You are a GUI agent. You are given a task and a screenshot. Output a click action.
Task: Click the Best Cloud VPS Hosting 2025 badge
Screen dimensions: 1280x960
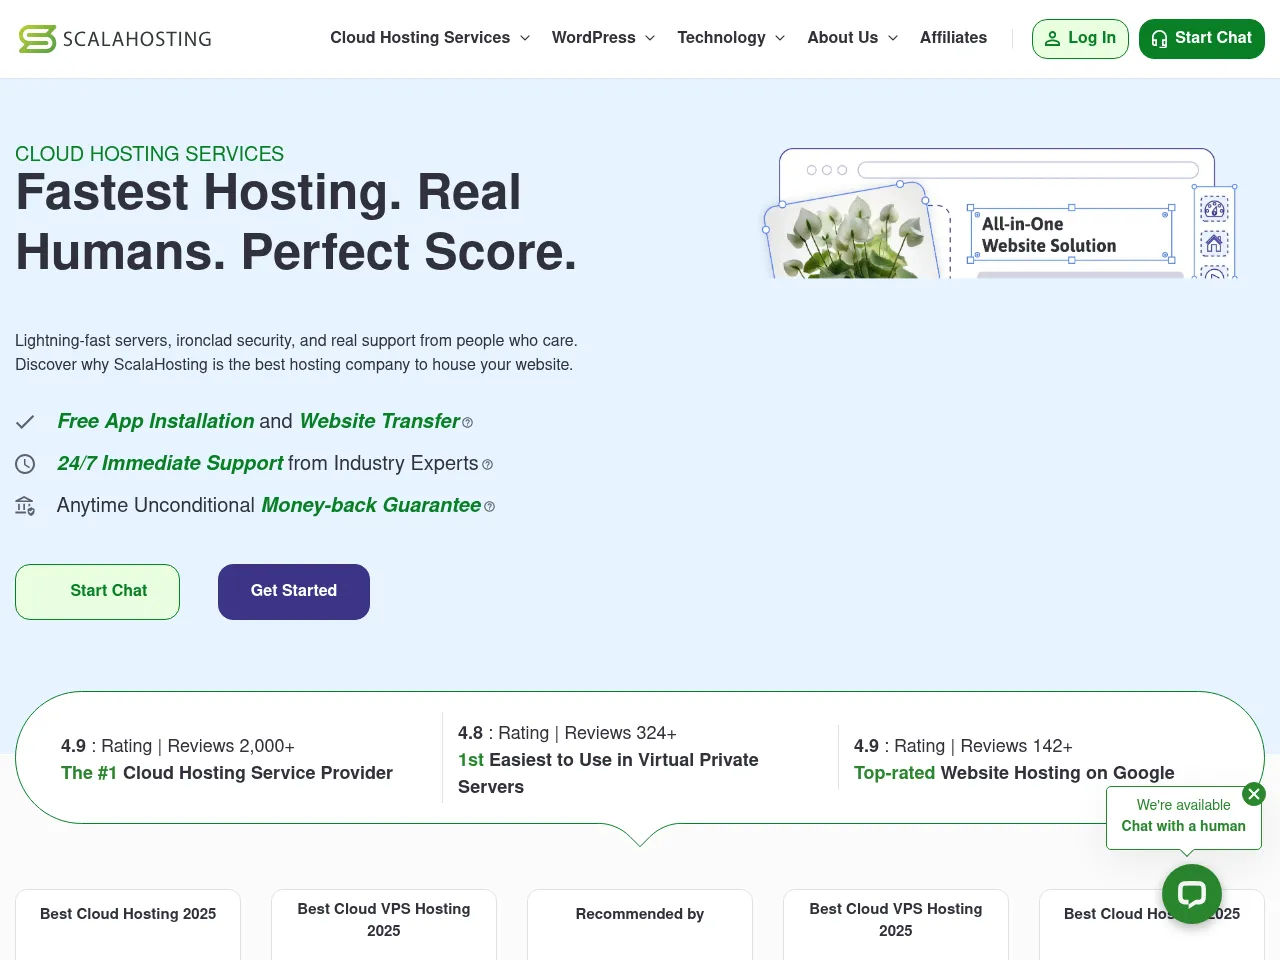[x=383, y=920]
